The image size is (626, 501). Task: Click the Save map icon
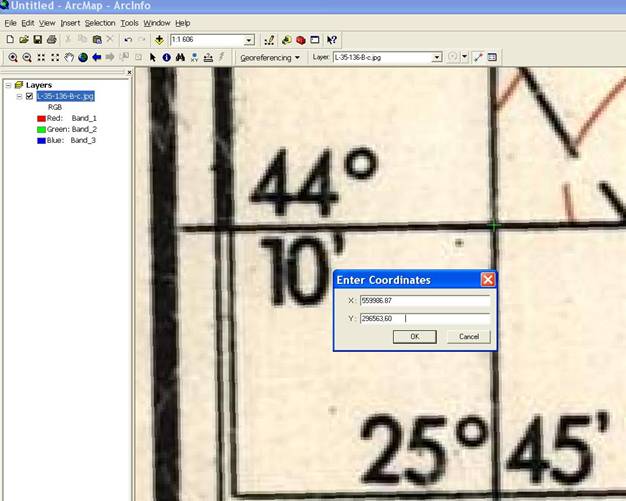pos(37,40)
